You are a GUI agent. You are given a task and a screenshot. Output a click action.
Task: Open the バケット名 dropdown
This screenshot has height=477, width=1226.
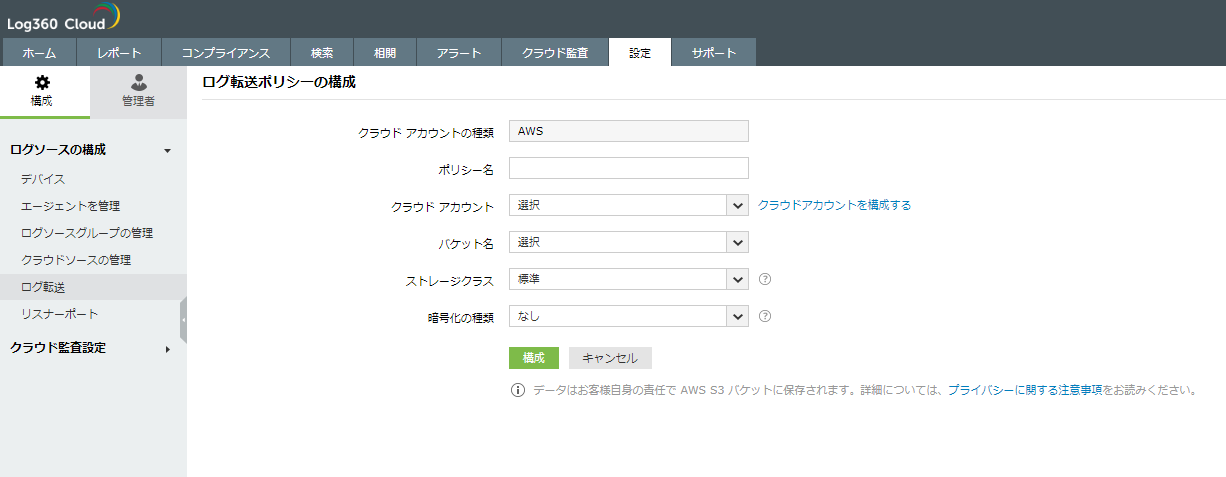[629, 242]
